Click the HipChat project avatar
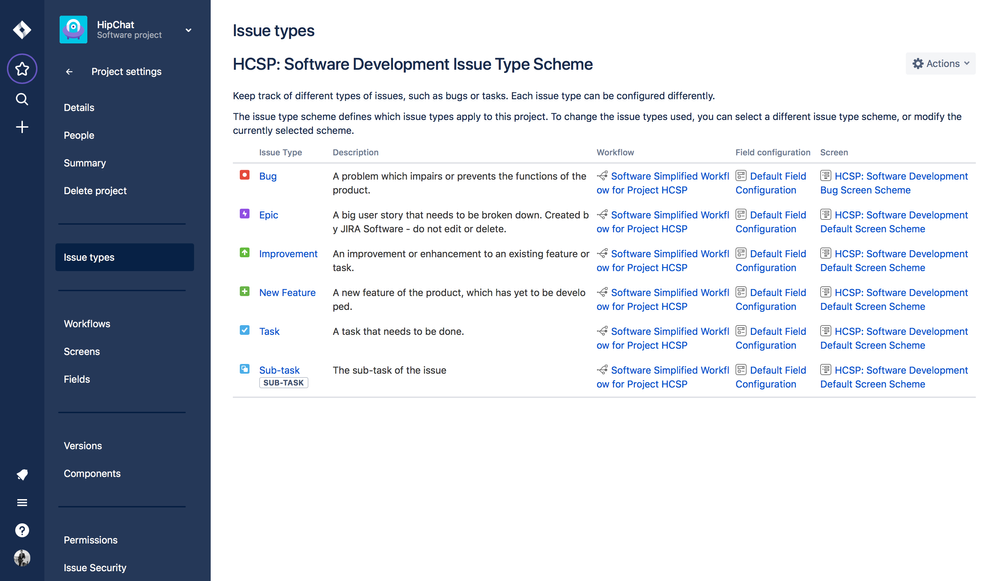This screenshot has width=998, height=581. pos(73,29)
